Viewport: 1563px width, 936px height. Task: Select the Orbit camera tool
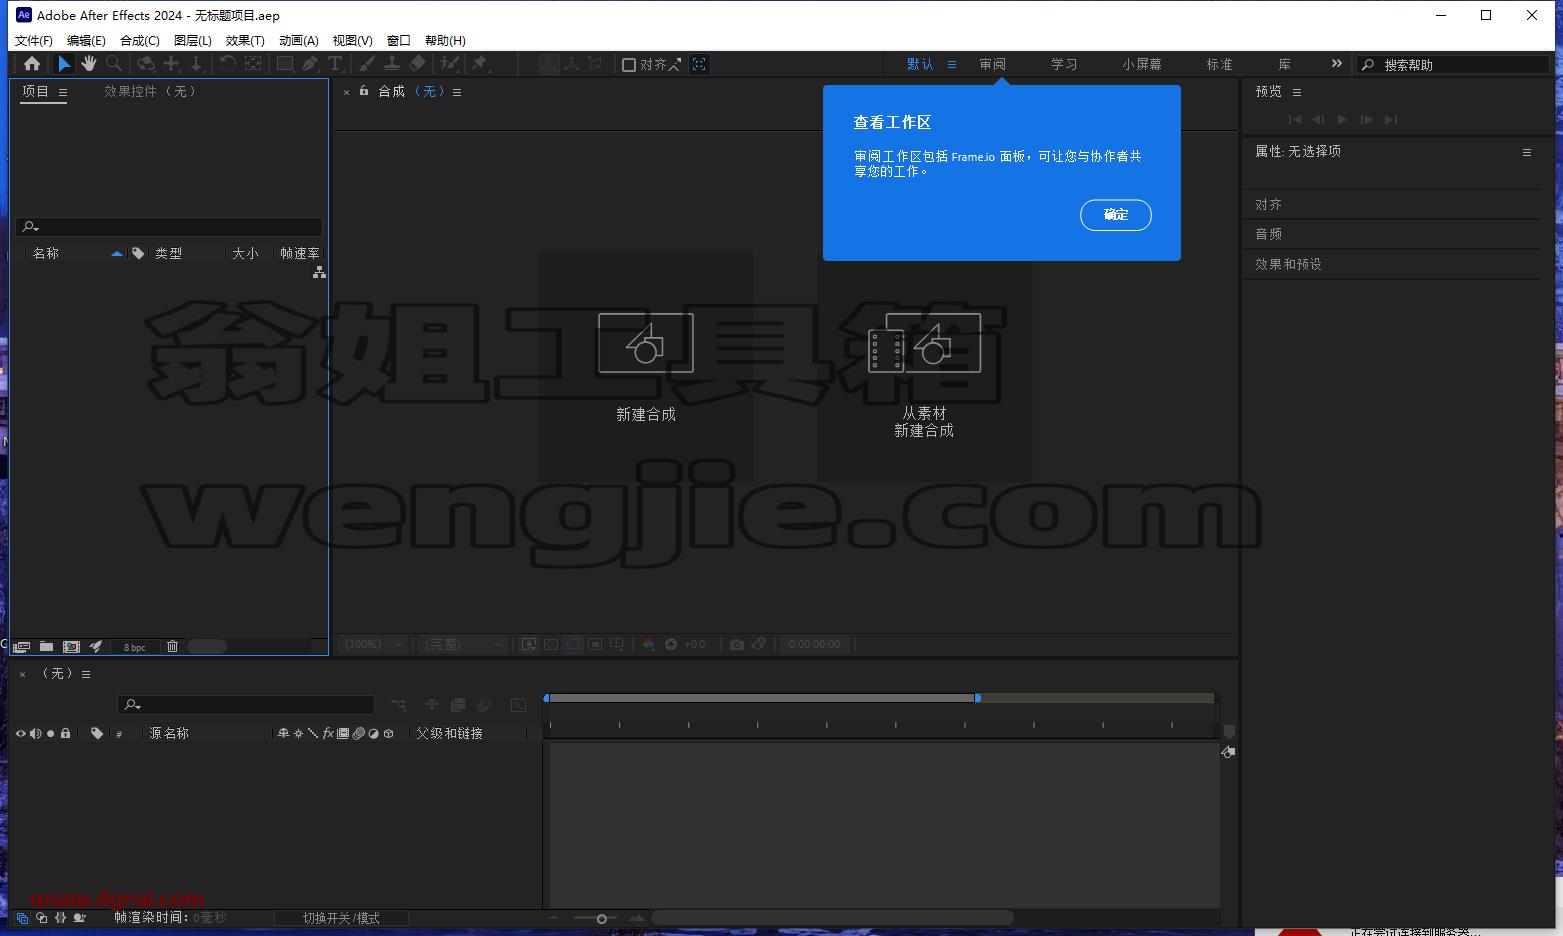[146, 64]
